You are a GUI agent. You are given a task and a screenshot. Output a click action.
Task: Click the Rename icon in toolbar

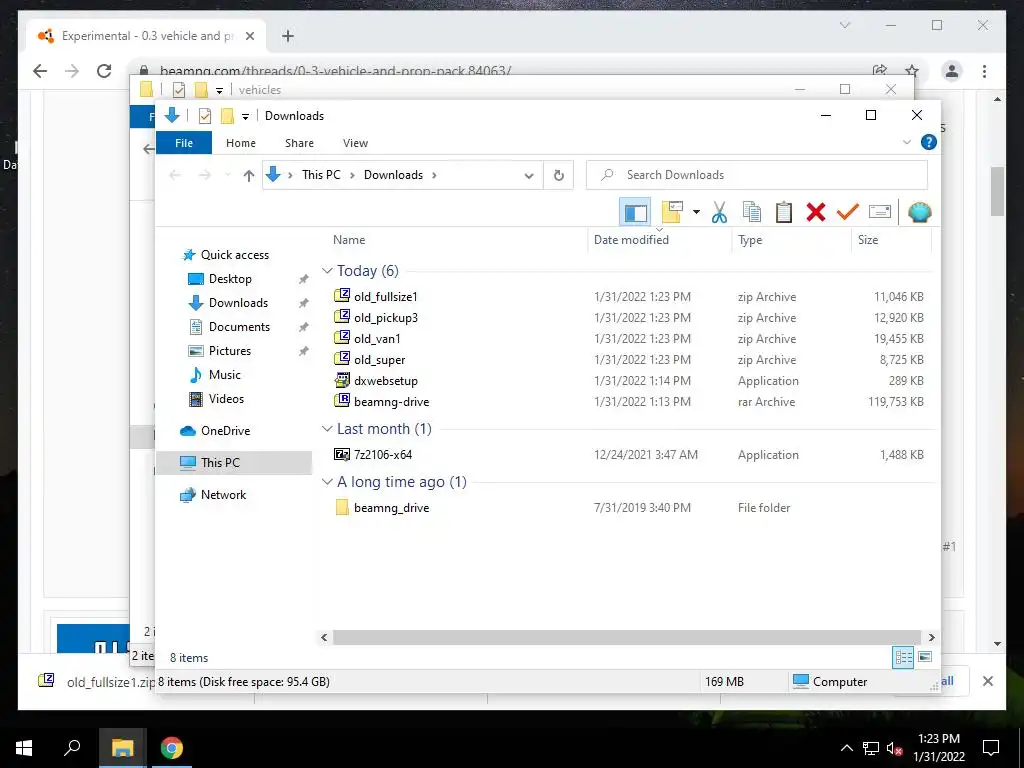(880, 212)
